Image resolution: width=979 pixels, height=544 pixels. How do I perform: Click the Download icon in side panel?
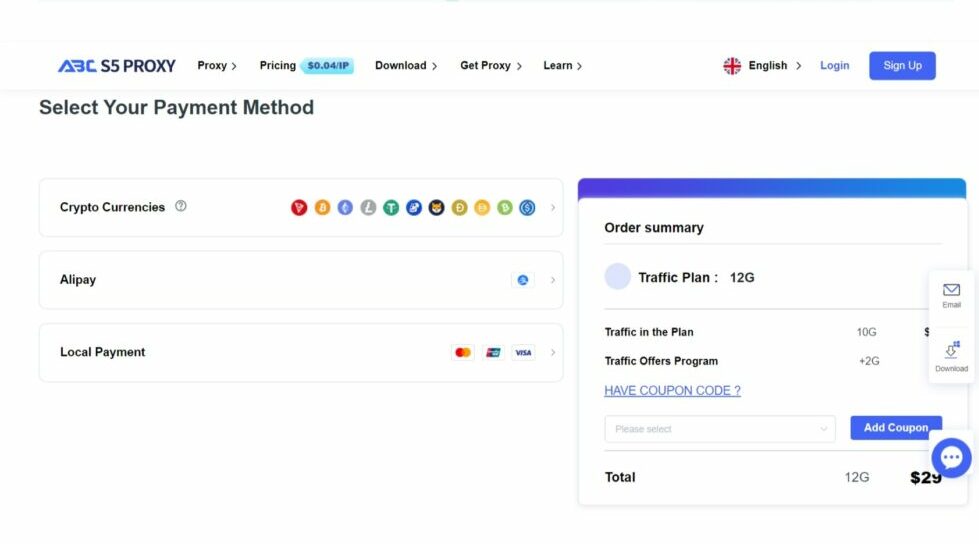(951, 350)
